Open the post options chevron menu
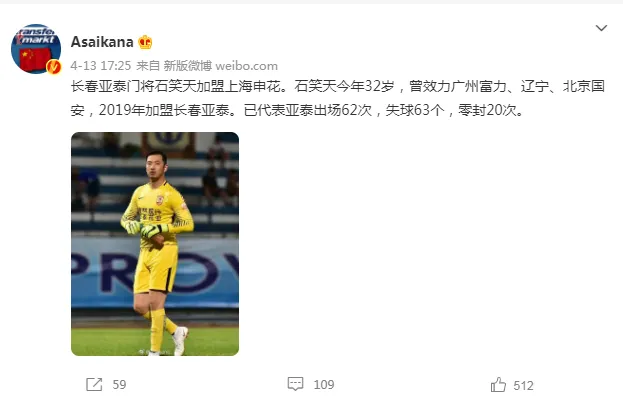The height and width of the screenshot is (404, 623). 601,28
